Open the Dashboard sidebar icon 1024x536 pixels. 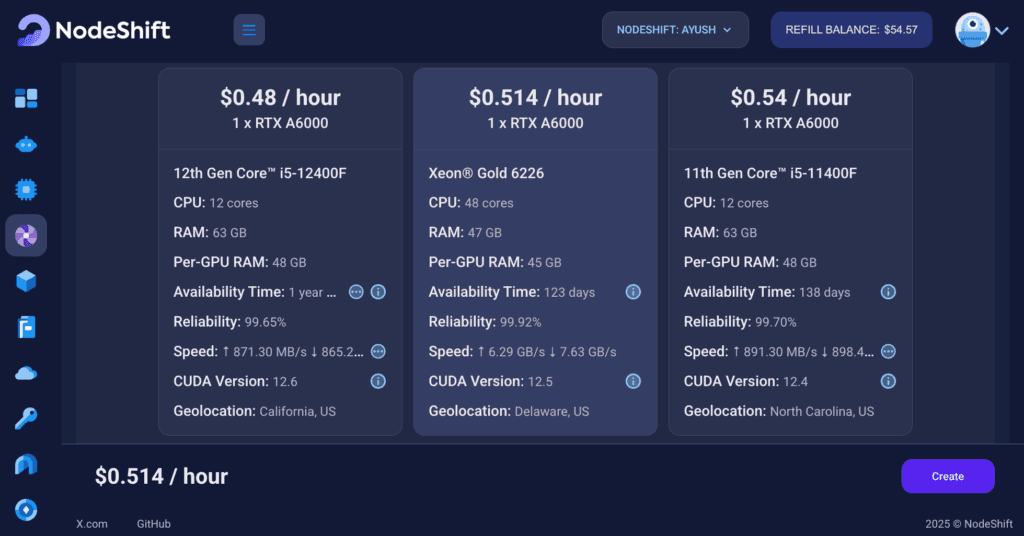point(26,99)
